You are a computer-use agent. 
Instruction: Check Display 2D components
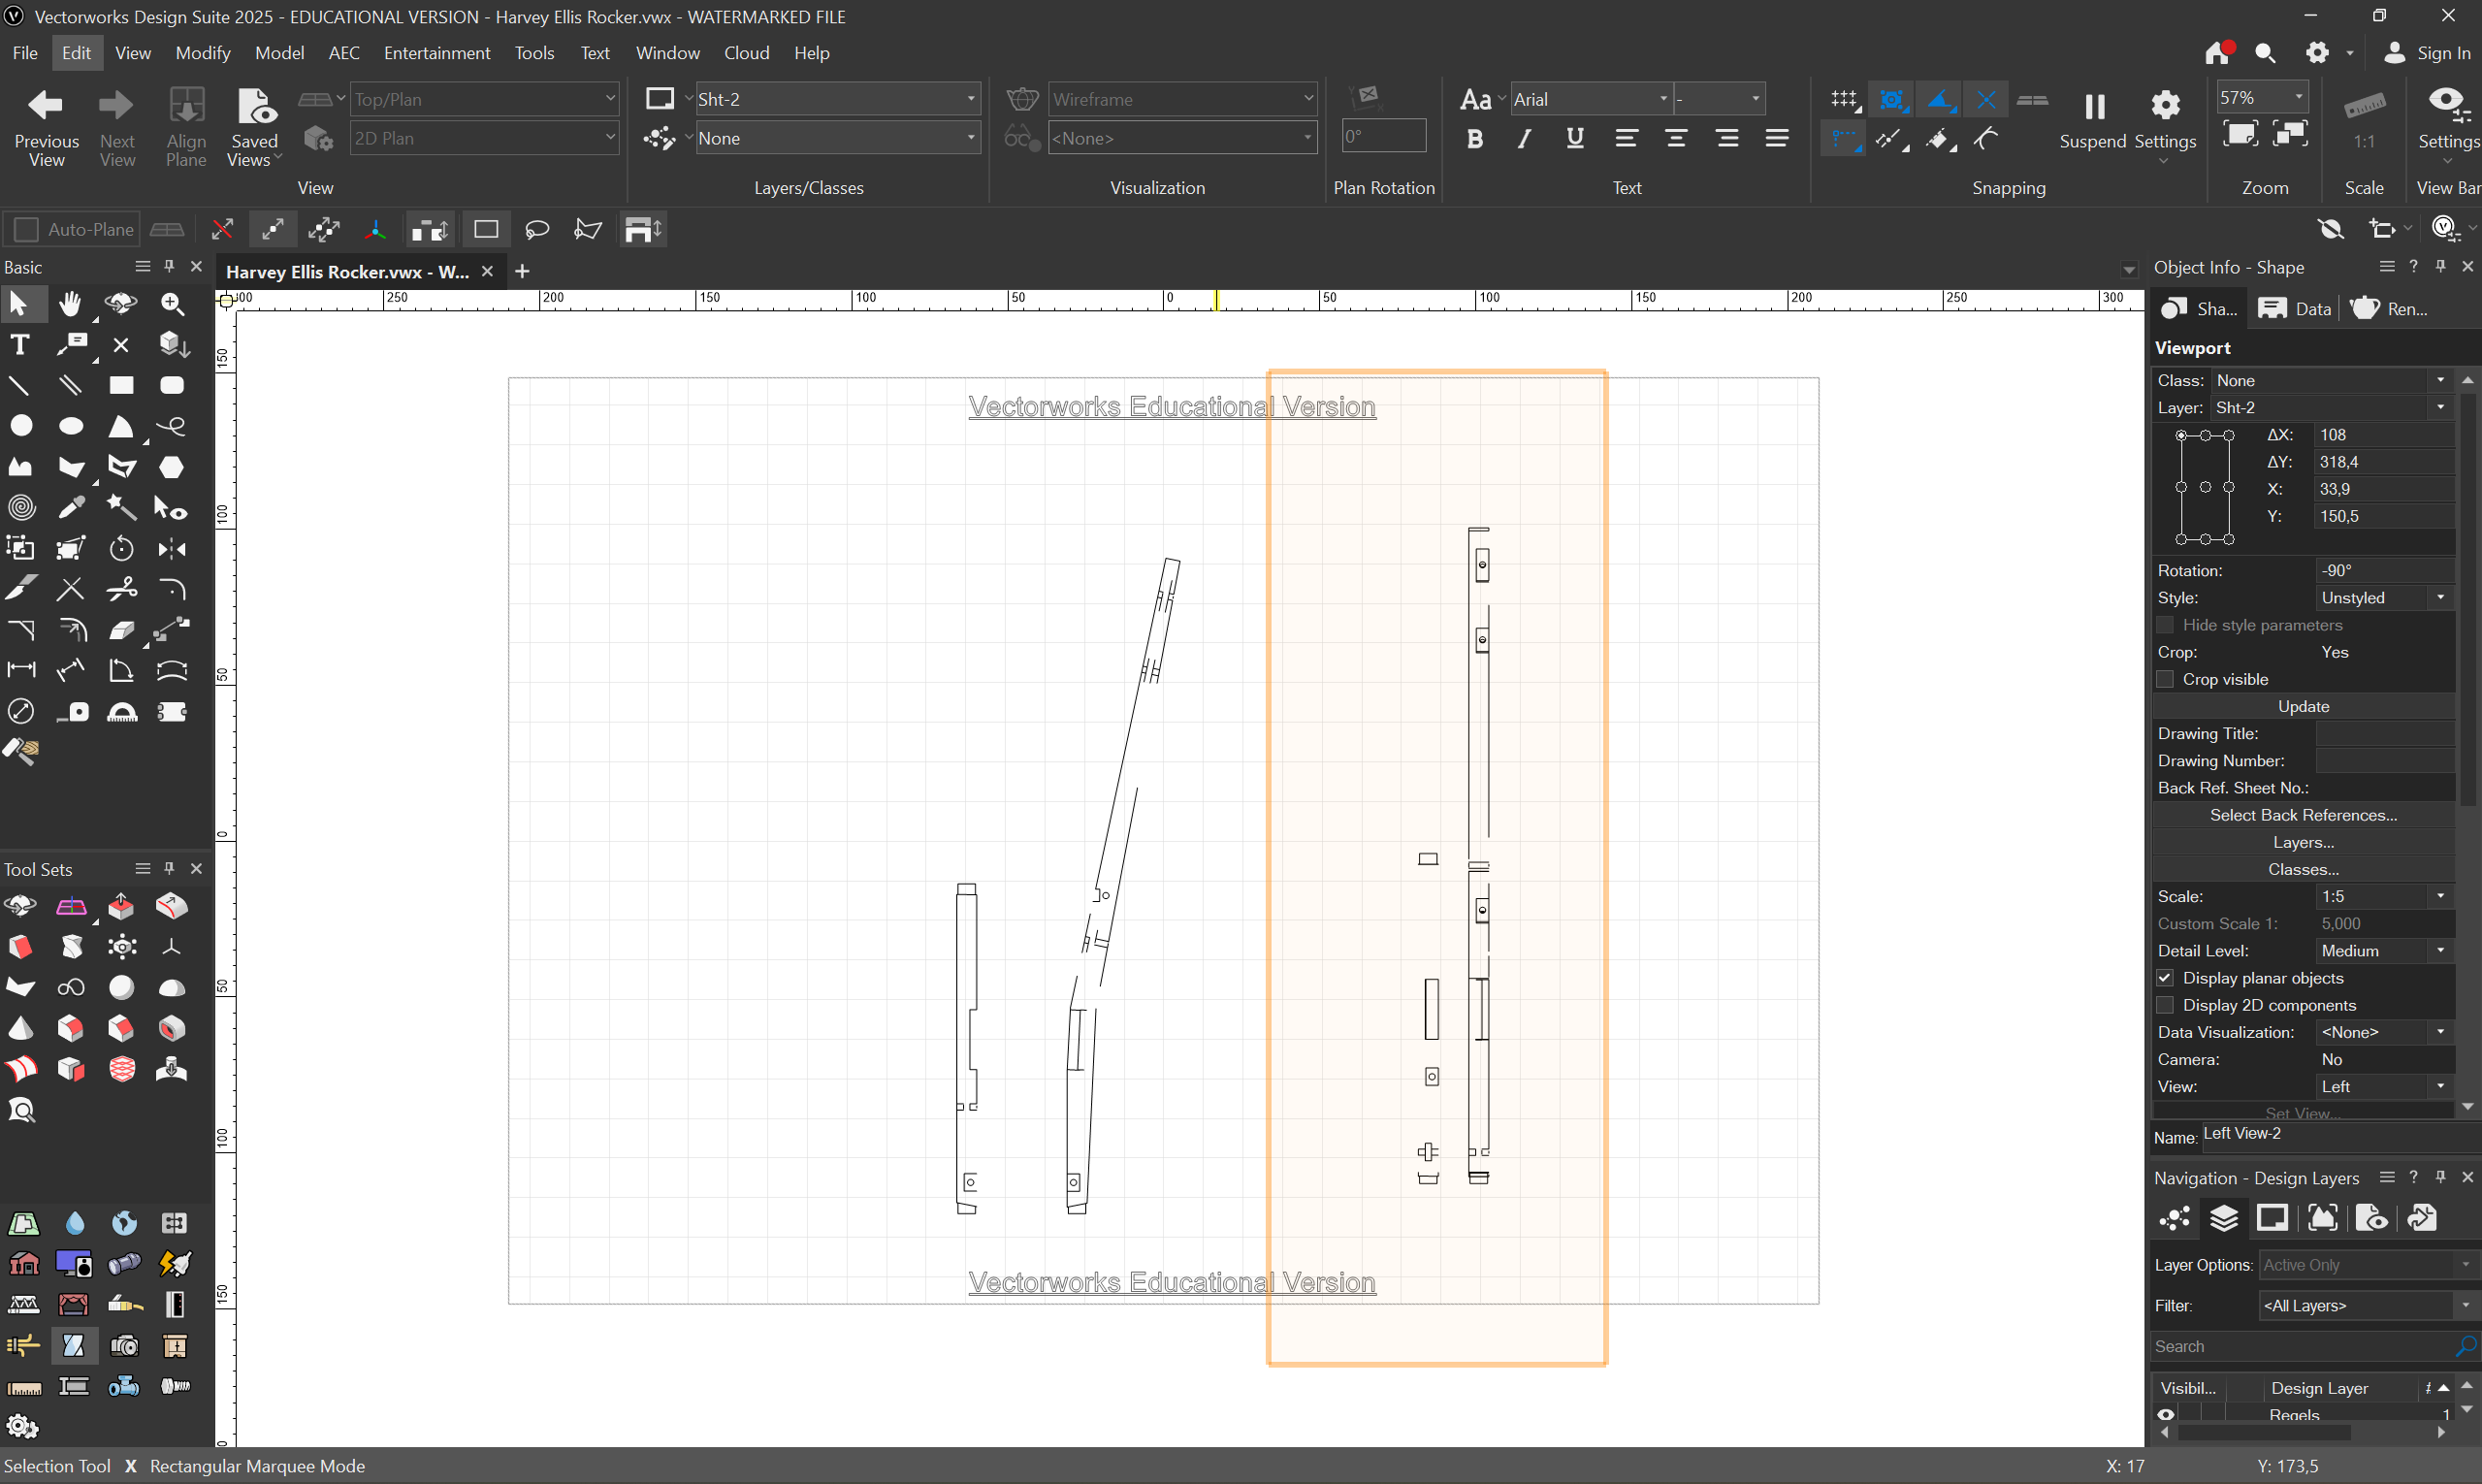2165,1006
